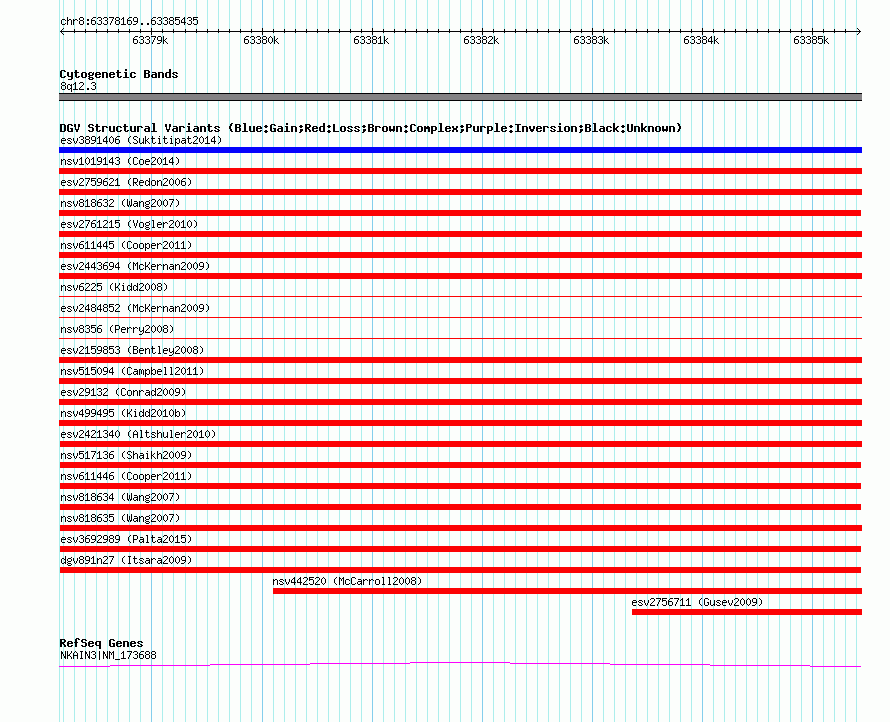The image size is (890, 722).
Task: Click the esv3891406 (Suktitipat2014) variant label
Action: pyautogui.click(x=141, y=140)
